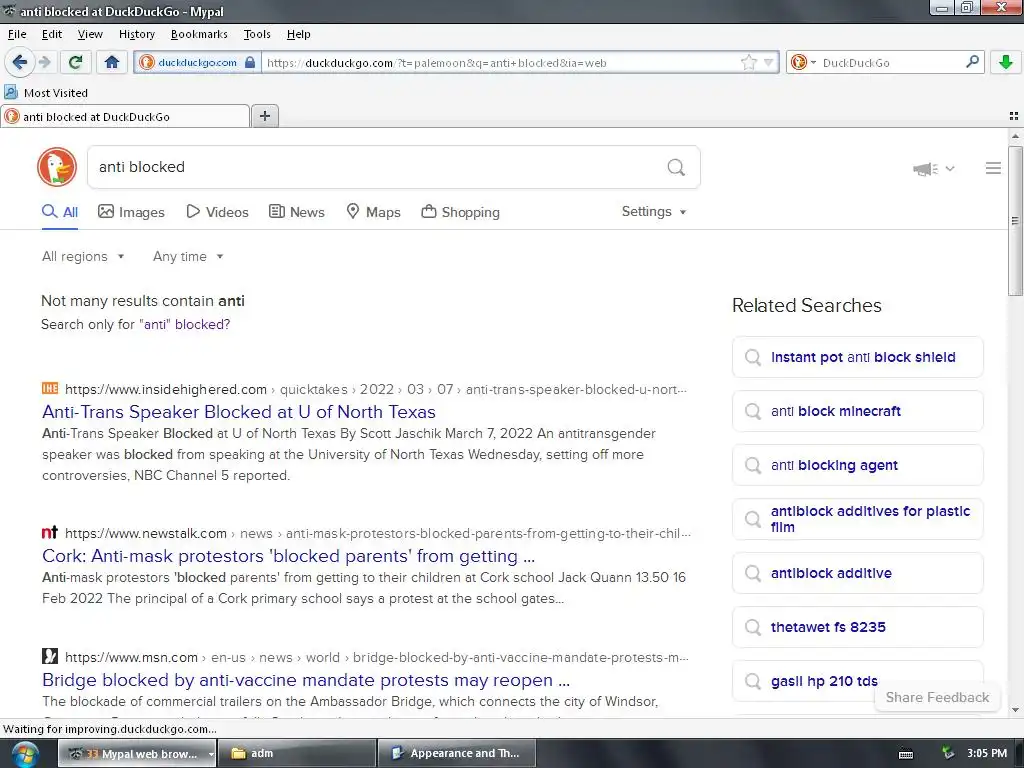This screenshot has width=1024, height=768.
Task: Switch to Shopping results
Action: coord(460,212)
